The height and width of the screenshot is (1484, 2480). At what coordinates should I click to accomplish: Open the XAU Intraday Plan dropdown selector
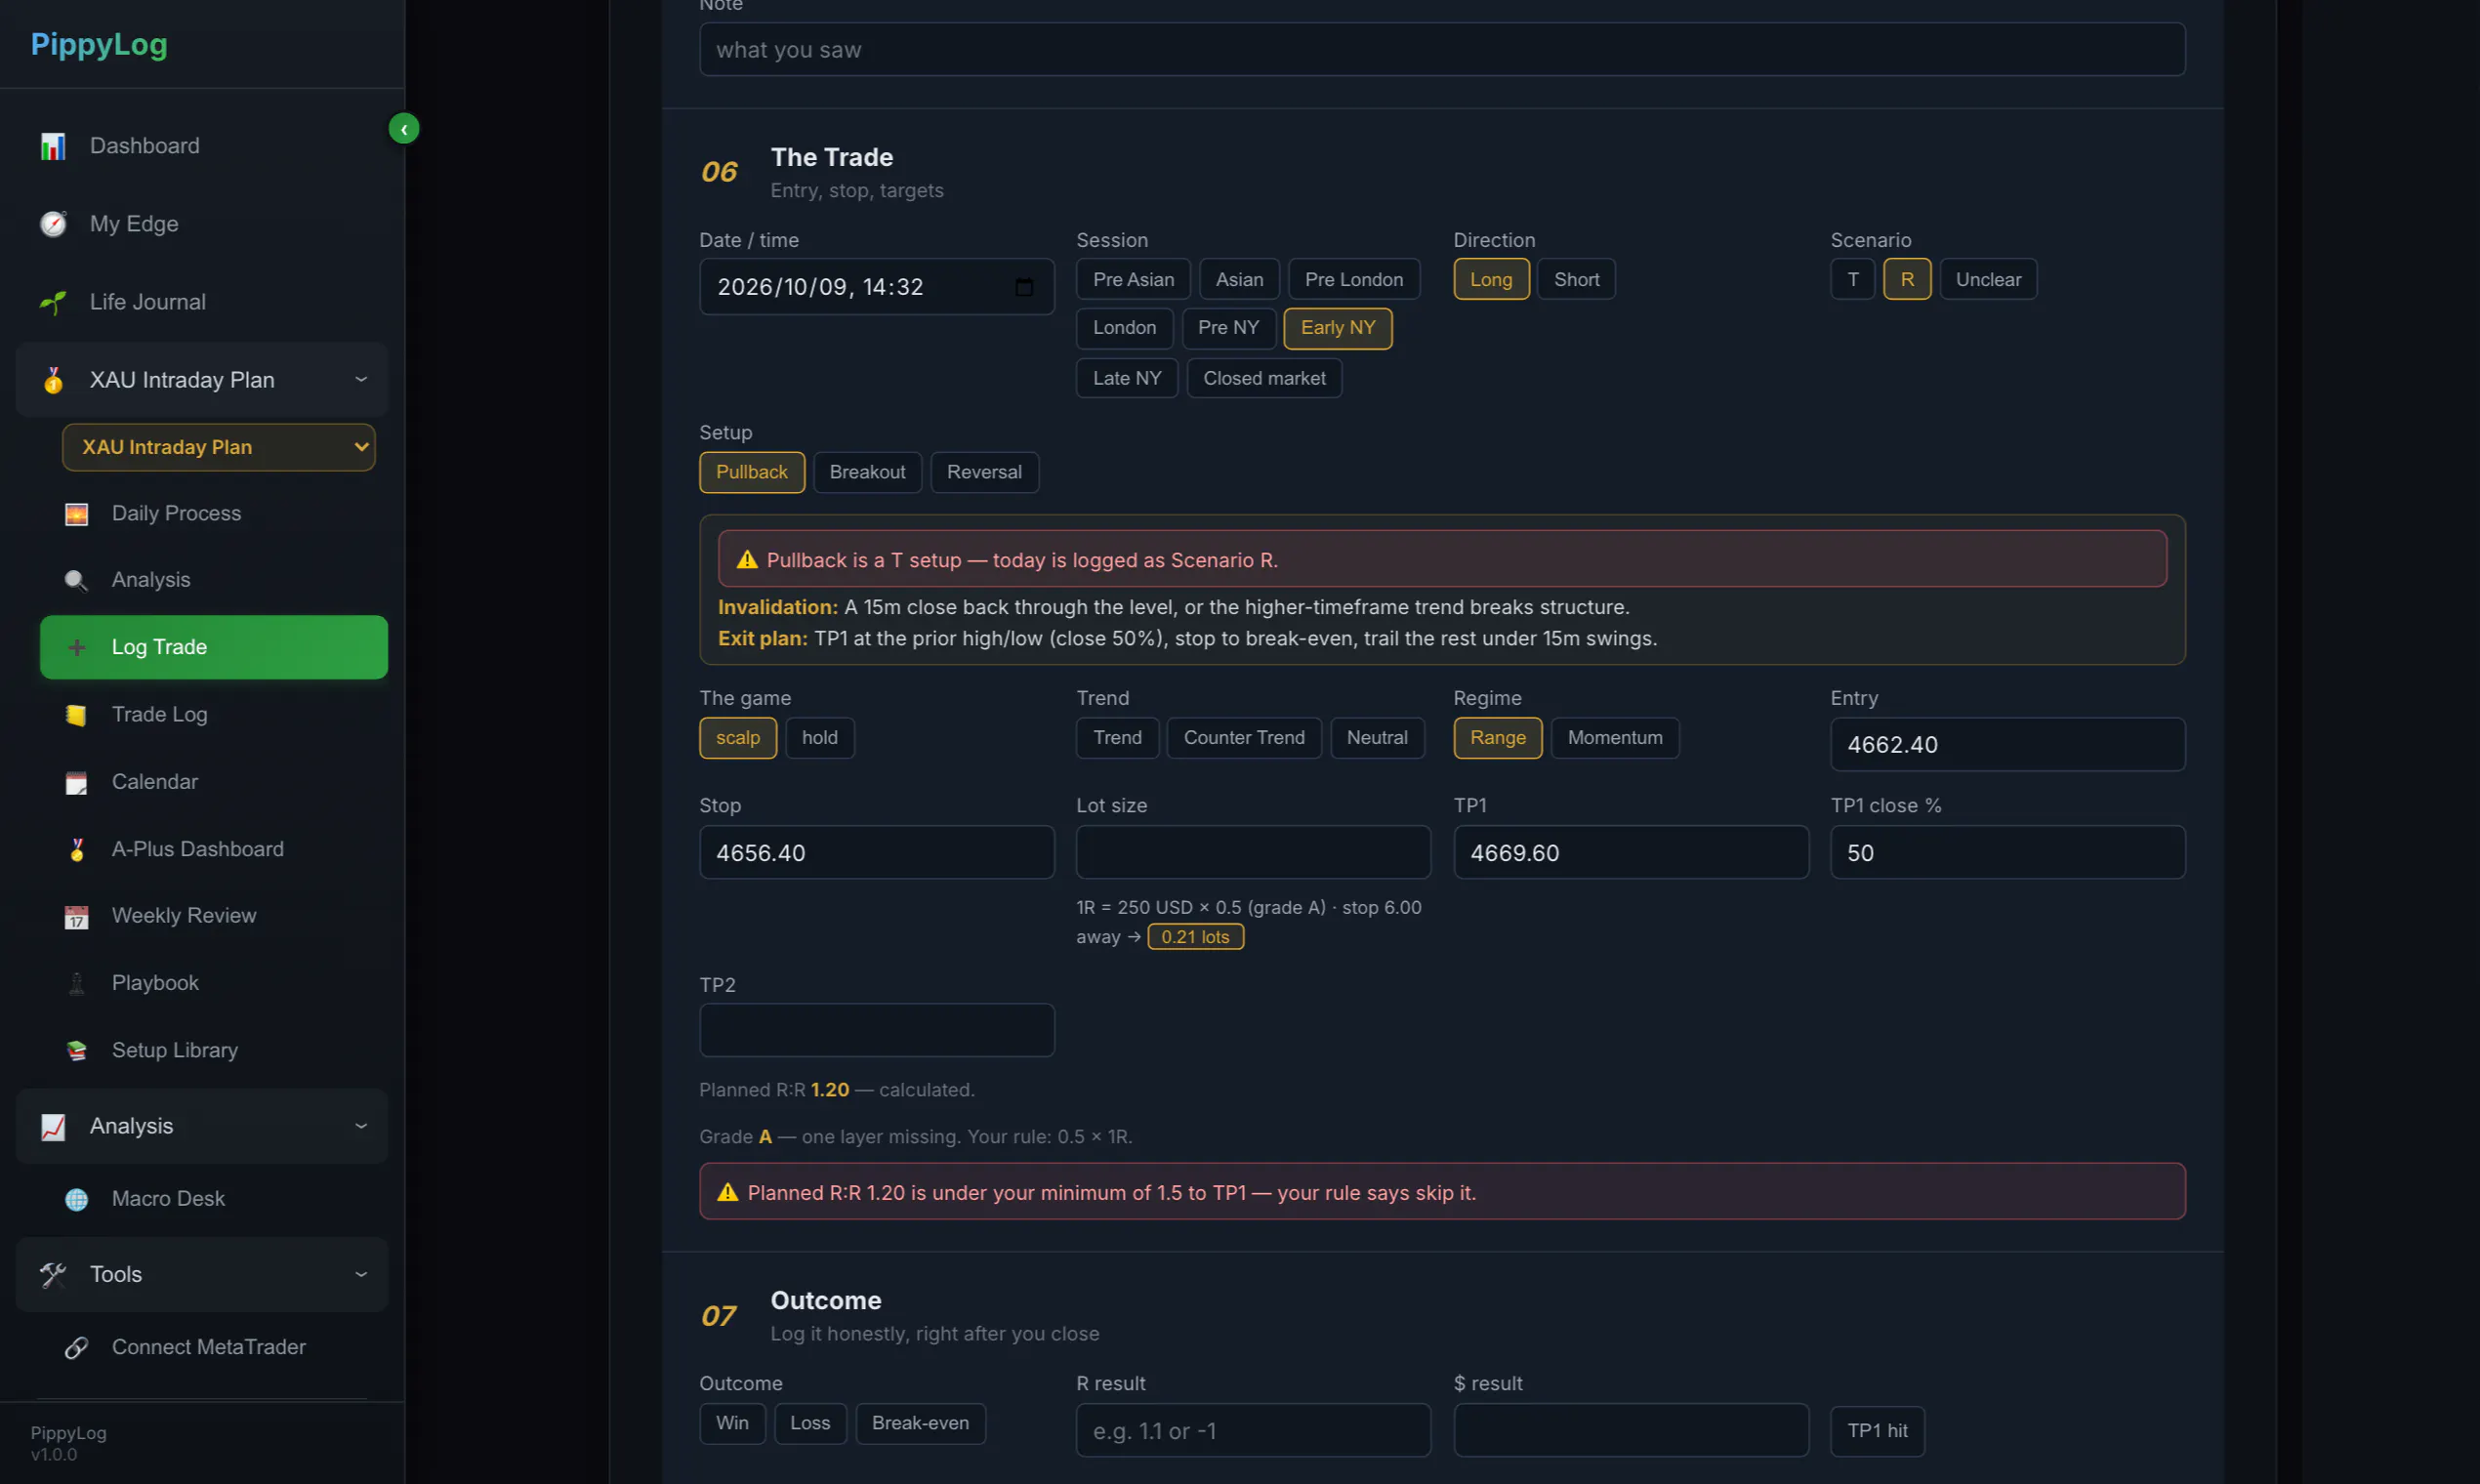pos(218,447)
